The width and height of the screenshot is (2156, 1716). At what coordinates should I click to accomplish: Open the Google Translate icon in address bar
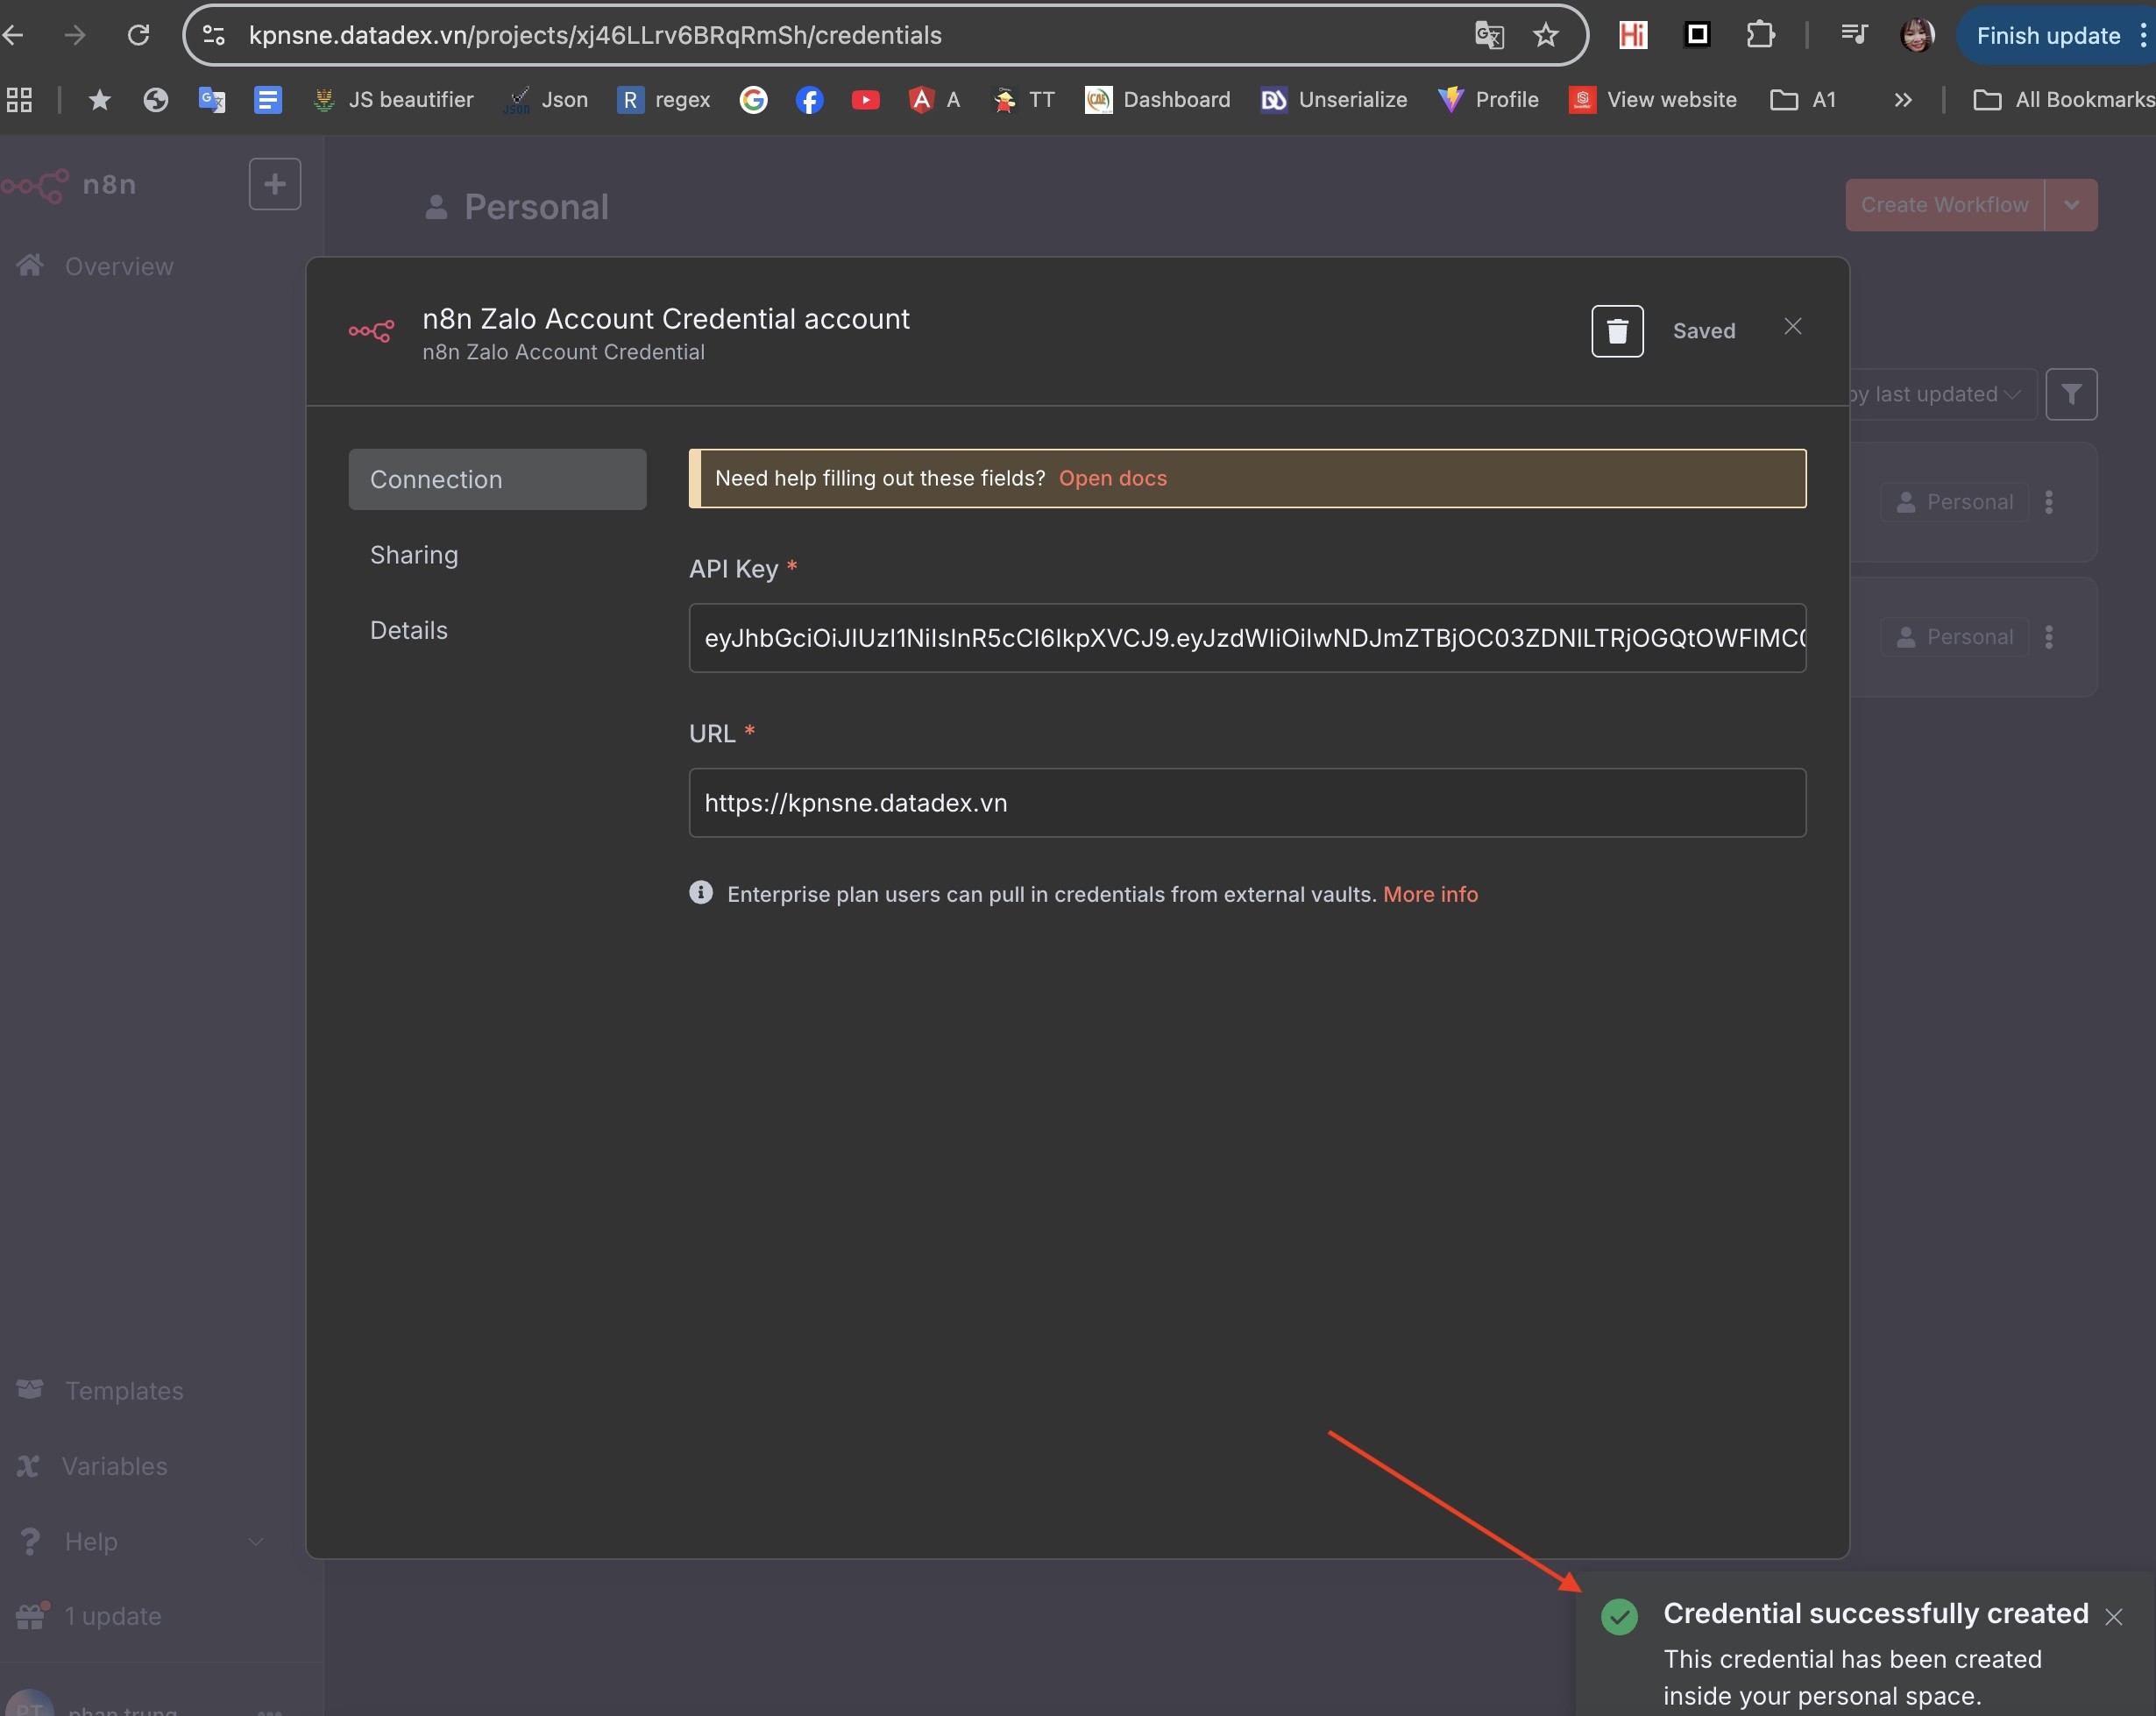coord(1489,35)
